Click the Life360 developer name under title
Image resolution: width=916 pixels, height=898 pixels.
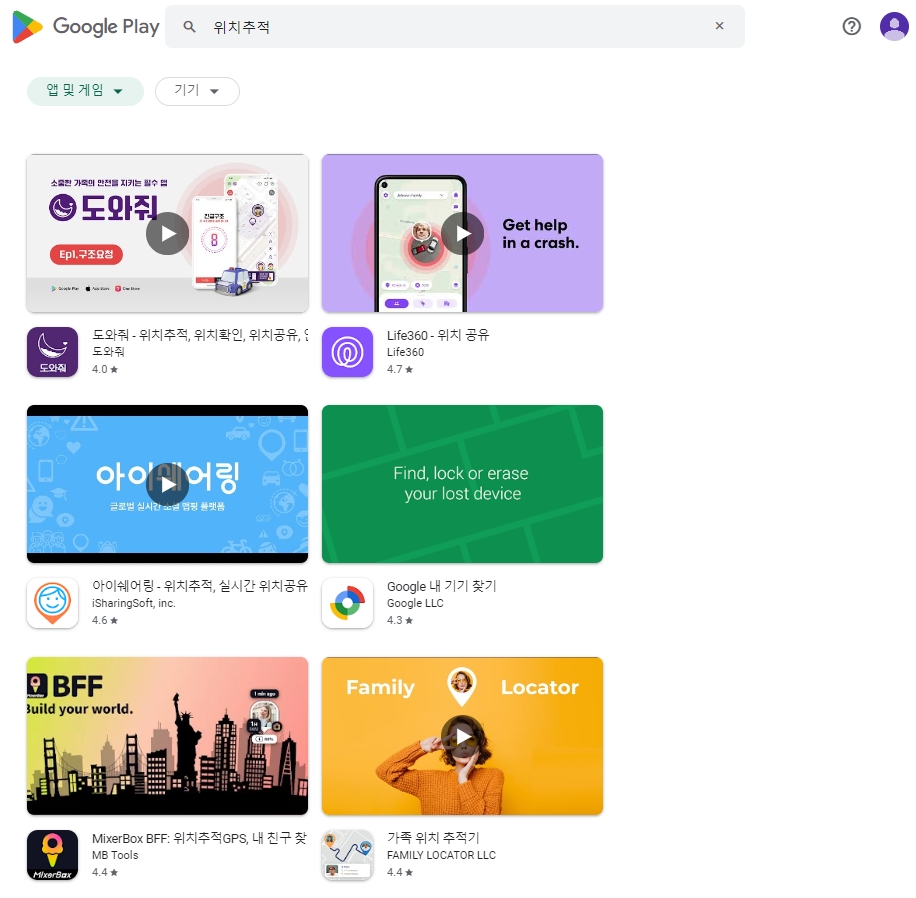pyautogui.click(x=405, y=352)
